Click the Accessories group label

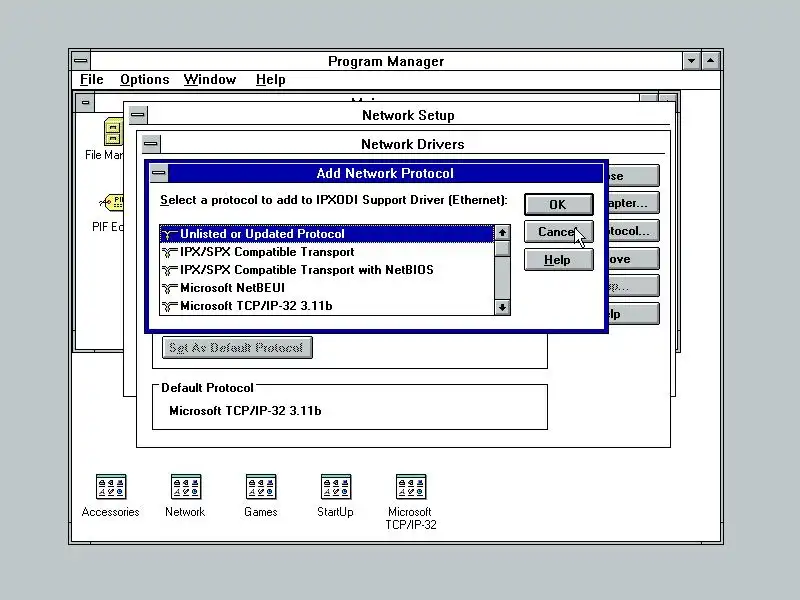point(111,512)
